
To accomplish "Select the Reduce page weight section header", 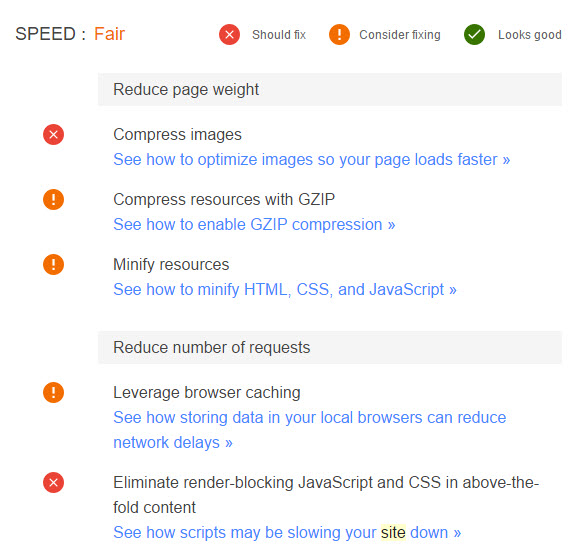I will point(330,89).
